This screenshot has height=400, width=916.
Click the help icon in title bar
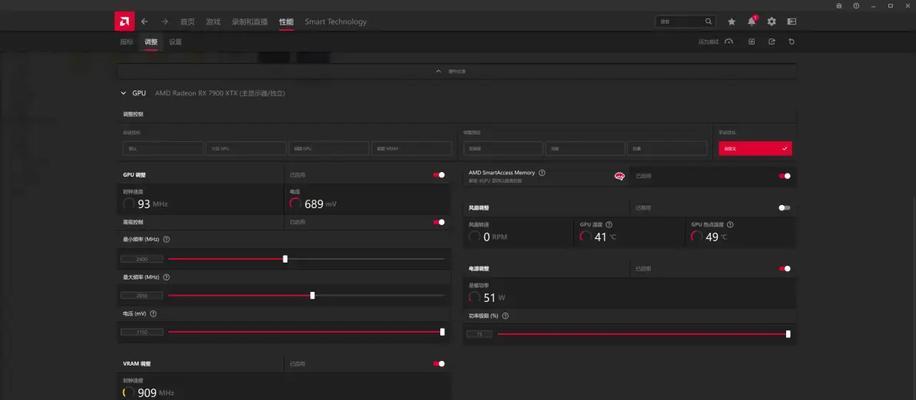click(856, 5)
